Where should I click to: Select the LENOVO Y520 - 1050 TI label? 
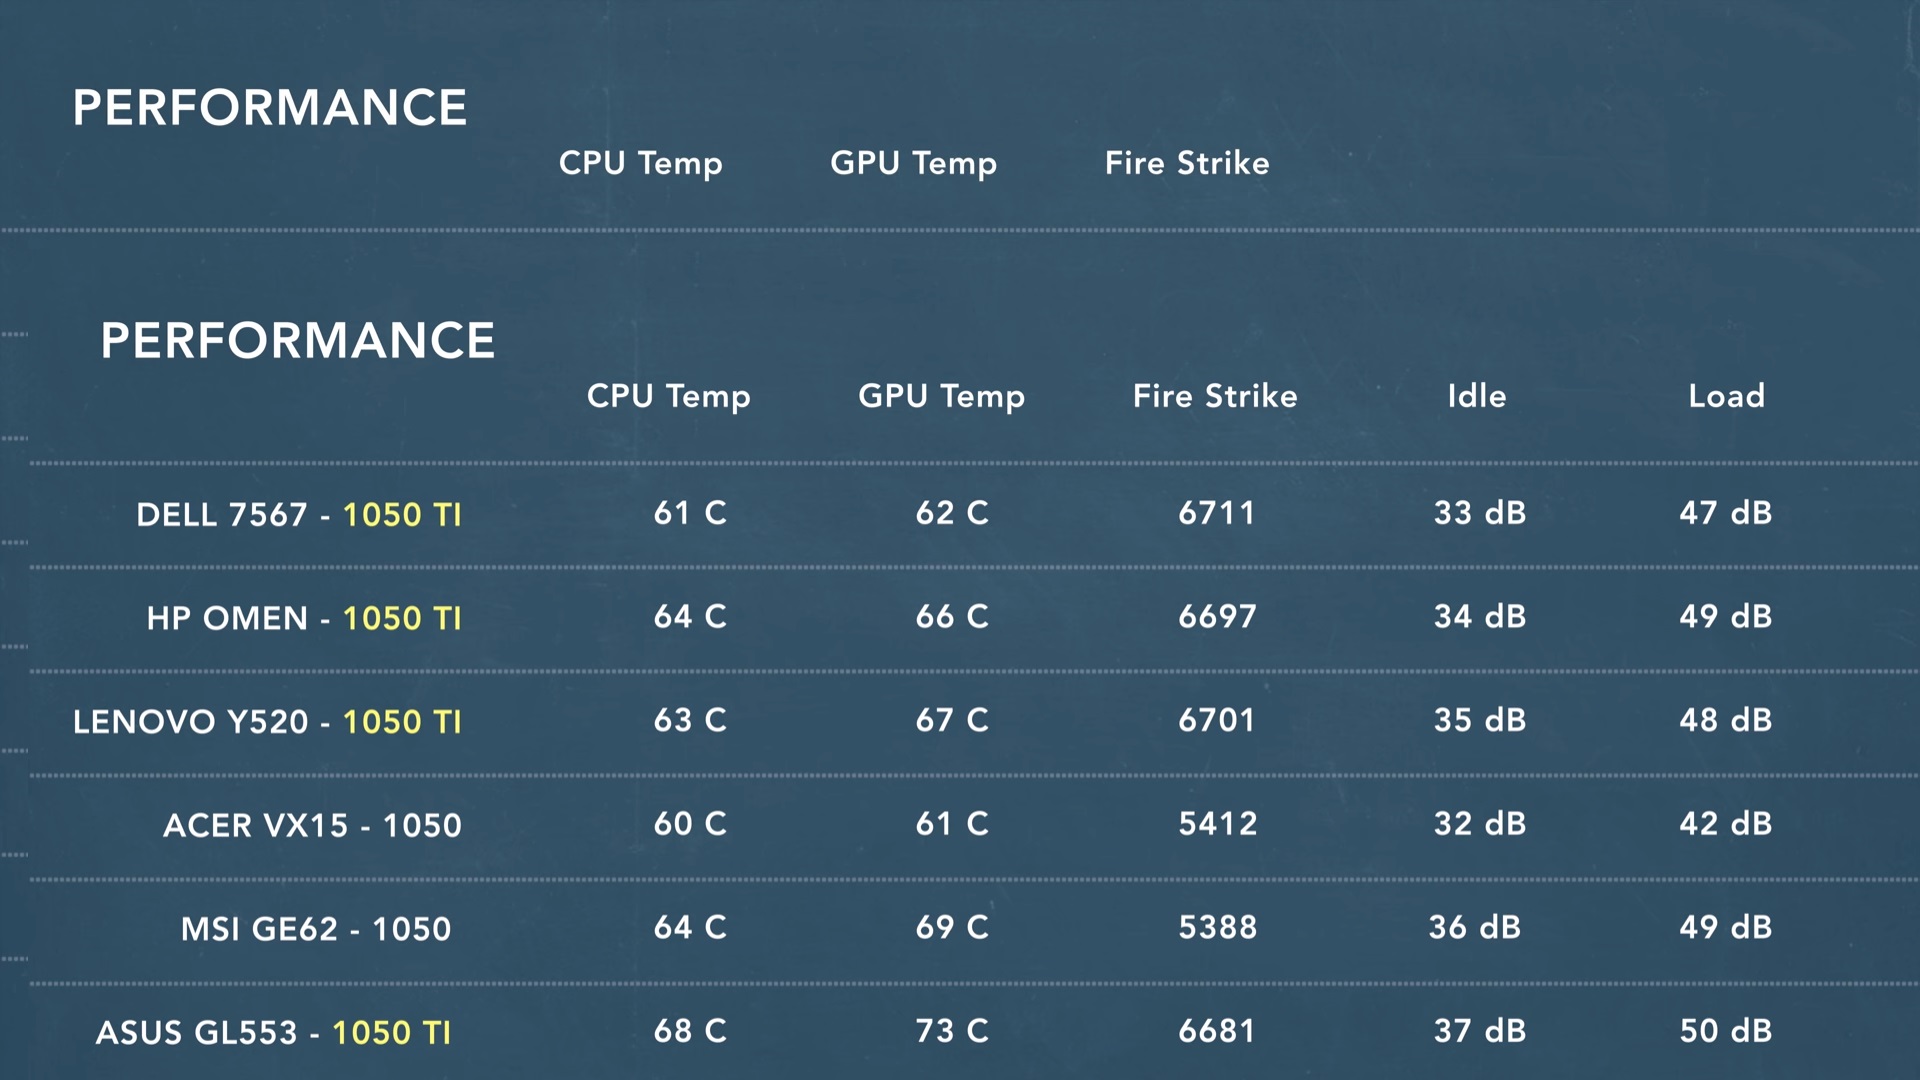[267, 722]
